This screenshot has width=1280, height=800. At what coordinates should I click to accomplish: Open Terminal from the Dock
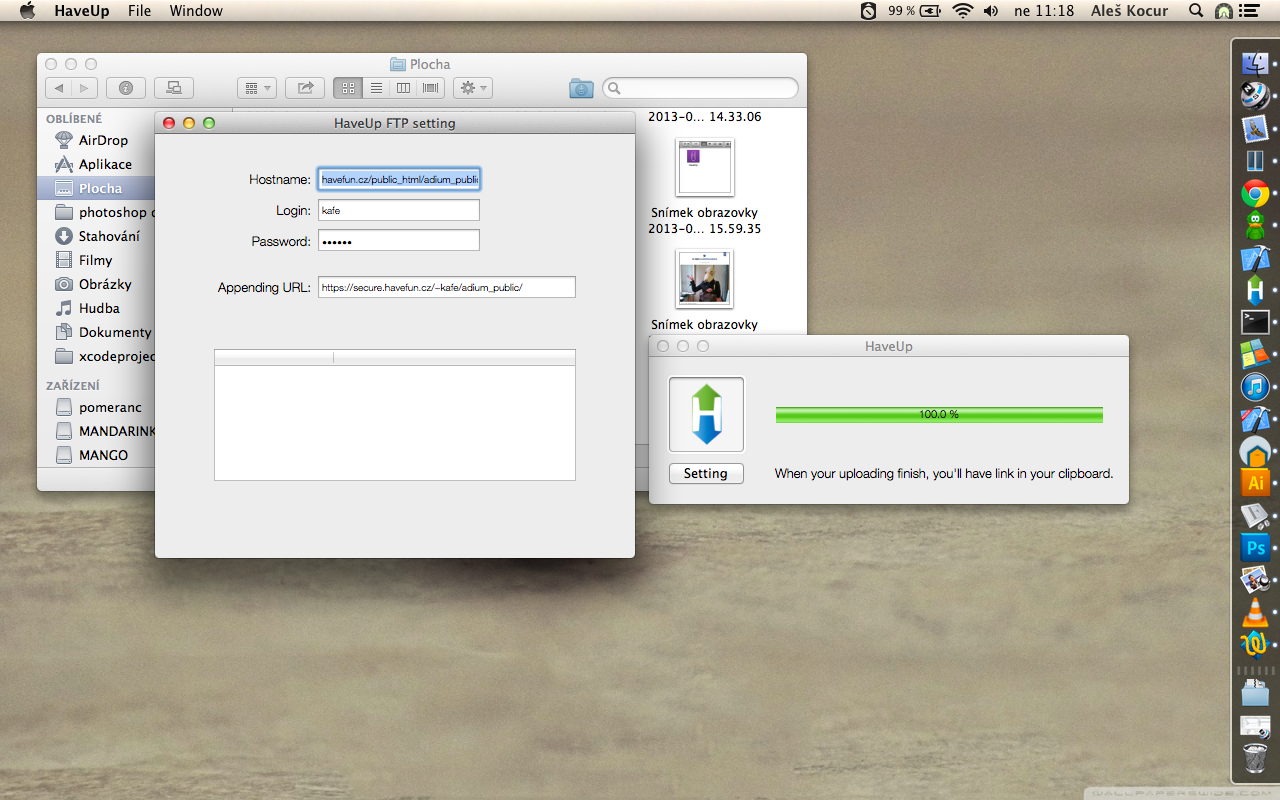coord(1255,322)
